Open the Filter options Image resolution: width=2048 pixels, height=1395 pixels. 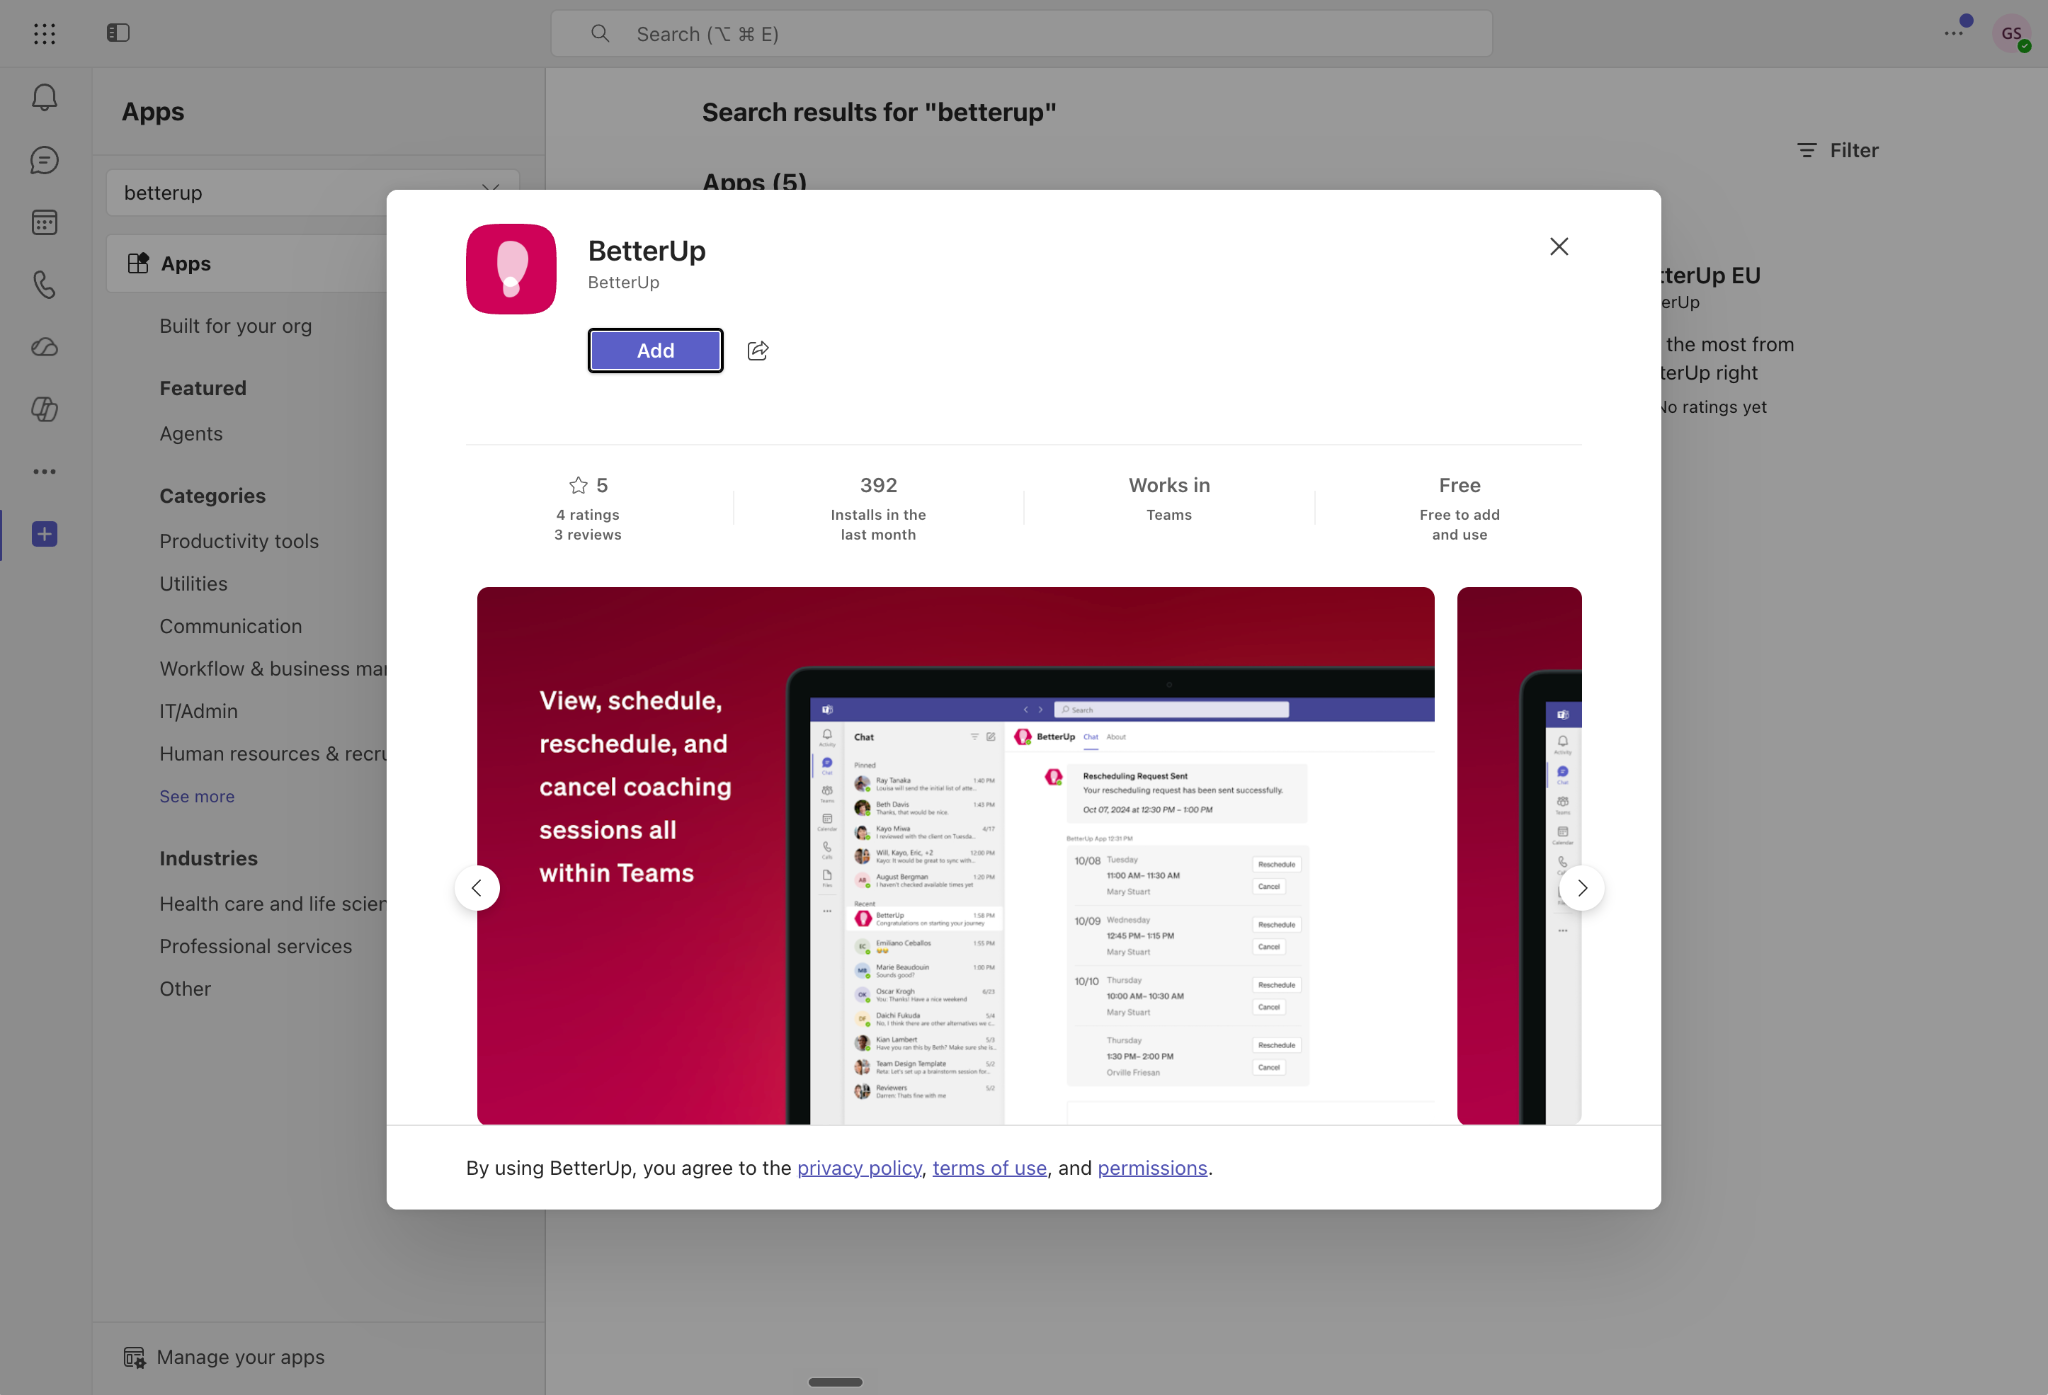pos(1838,150)
